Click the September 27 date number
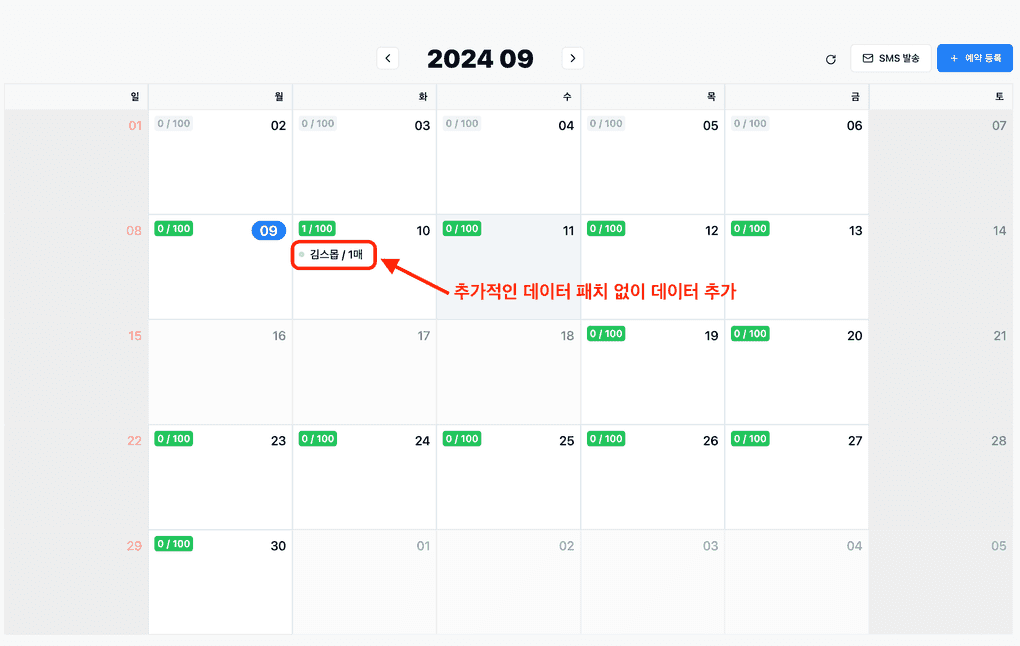The image size is (1020, 646). [x=855, y=438]
